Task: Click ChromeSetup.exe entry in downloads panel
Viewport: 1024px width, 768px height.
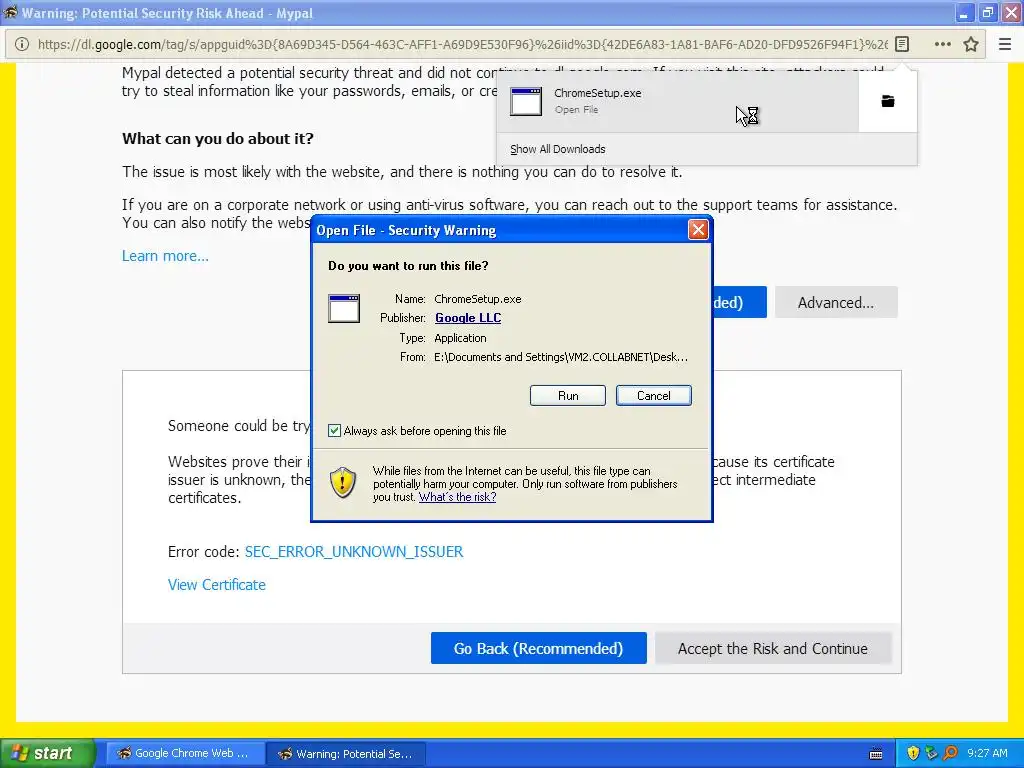Action: pyautogui.click(x=677, y=101)
